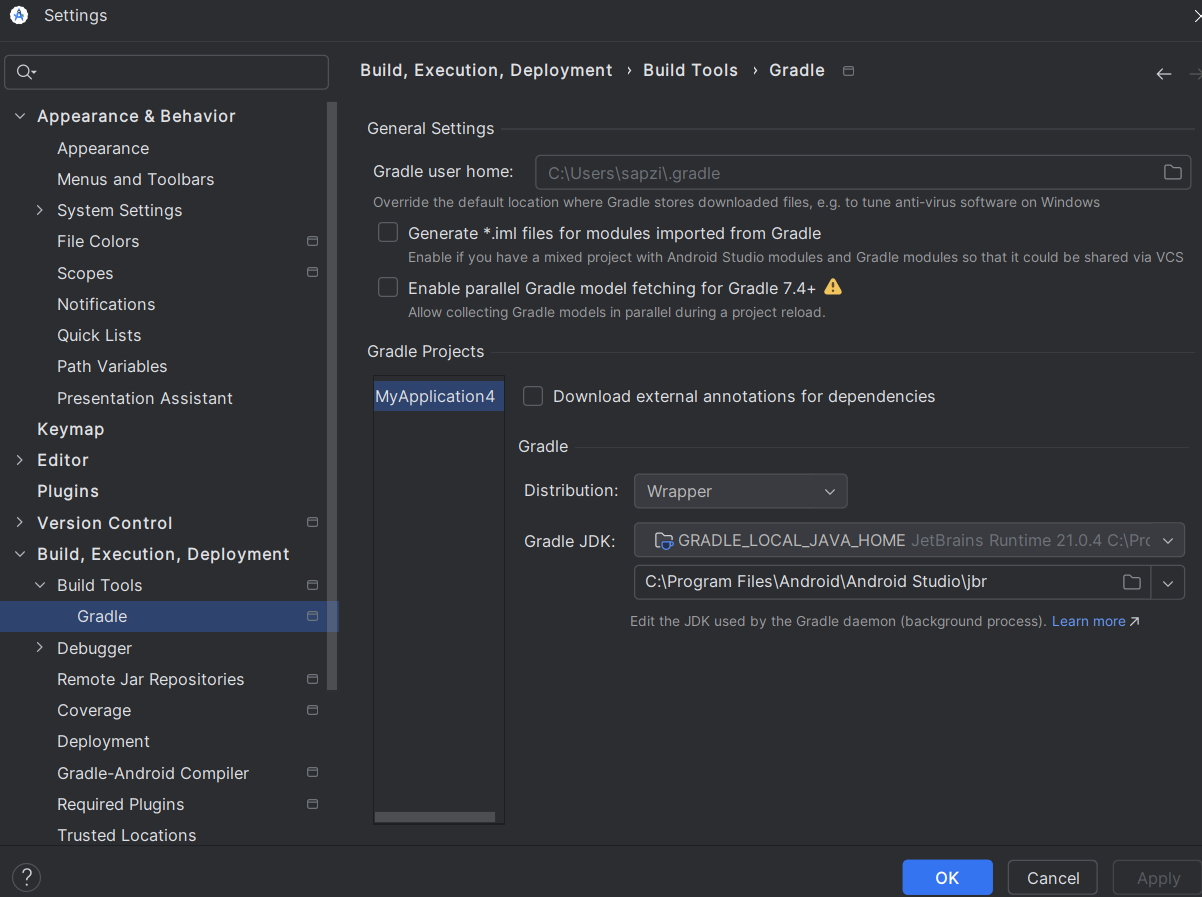The image size is (1202, 897).
Task: Click the GRADLE_LOCAL_JAVA_HOME folder icon
Action: (663, 541)
